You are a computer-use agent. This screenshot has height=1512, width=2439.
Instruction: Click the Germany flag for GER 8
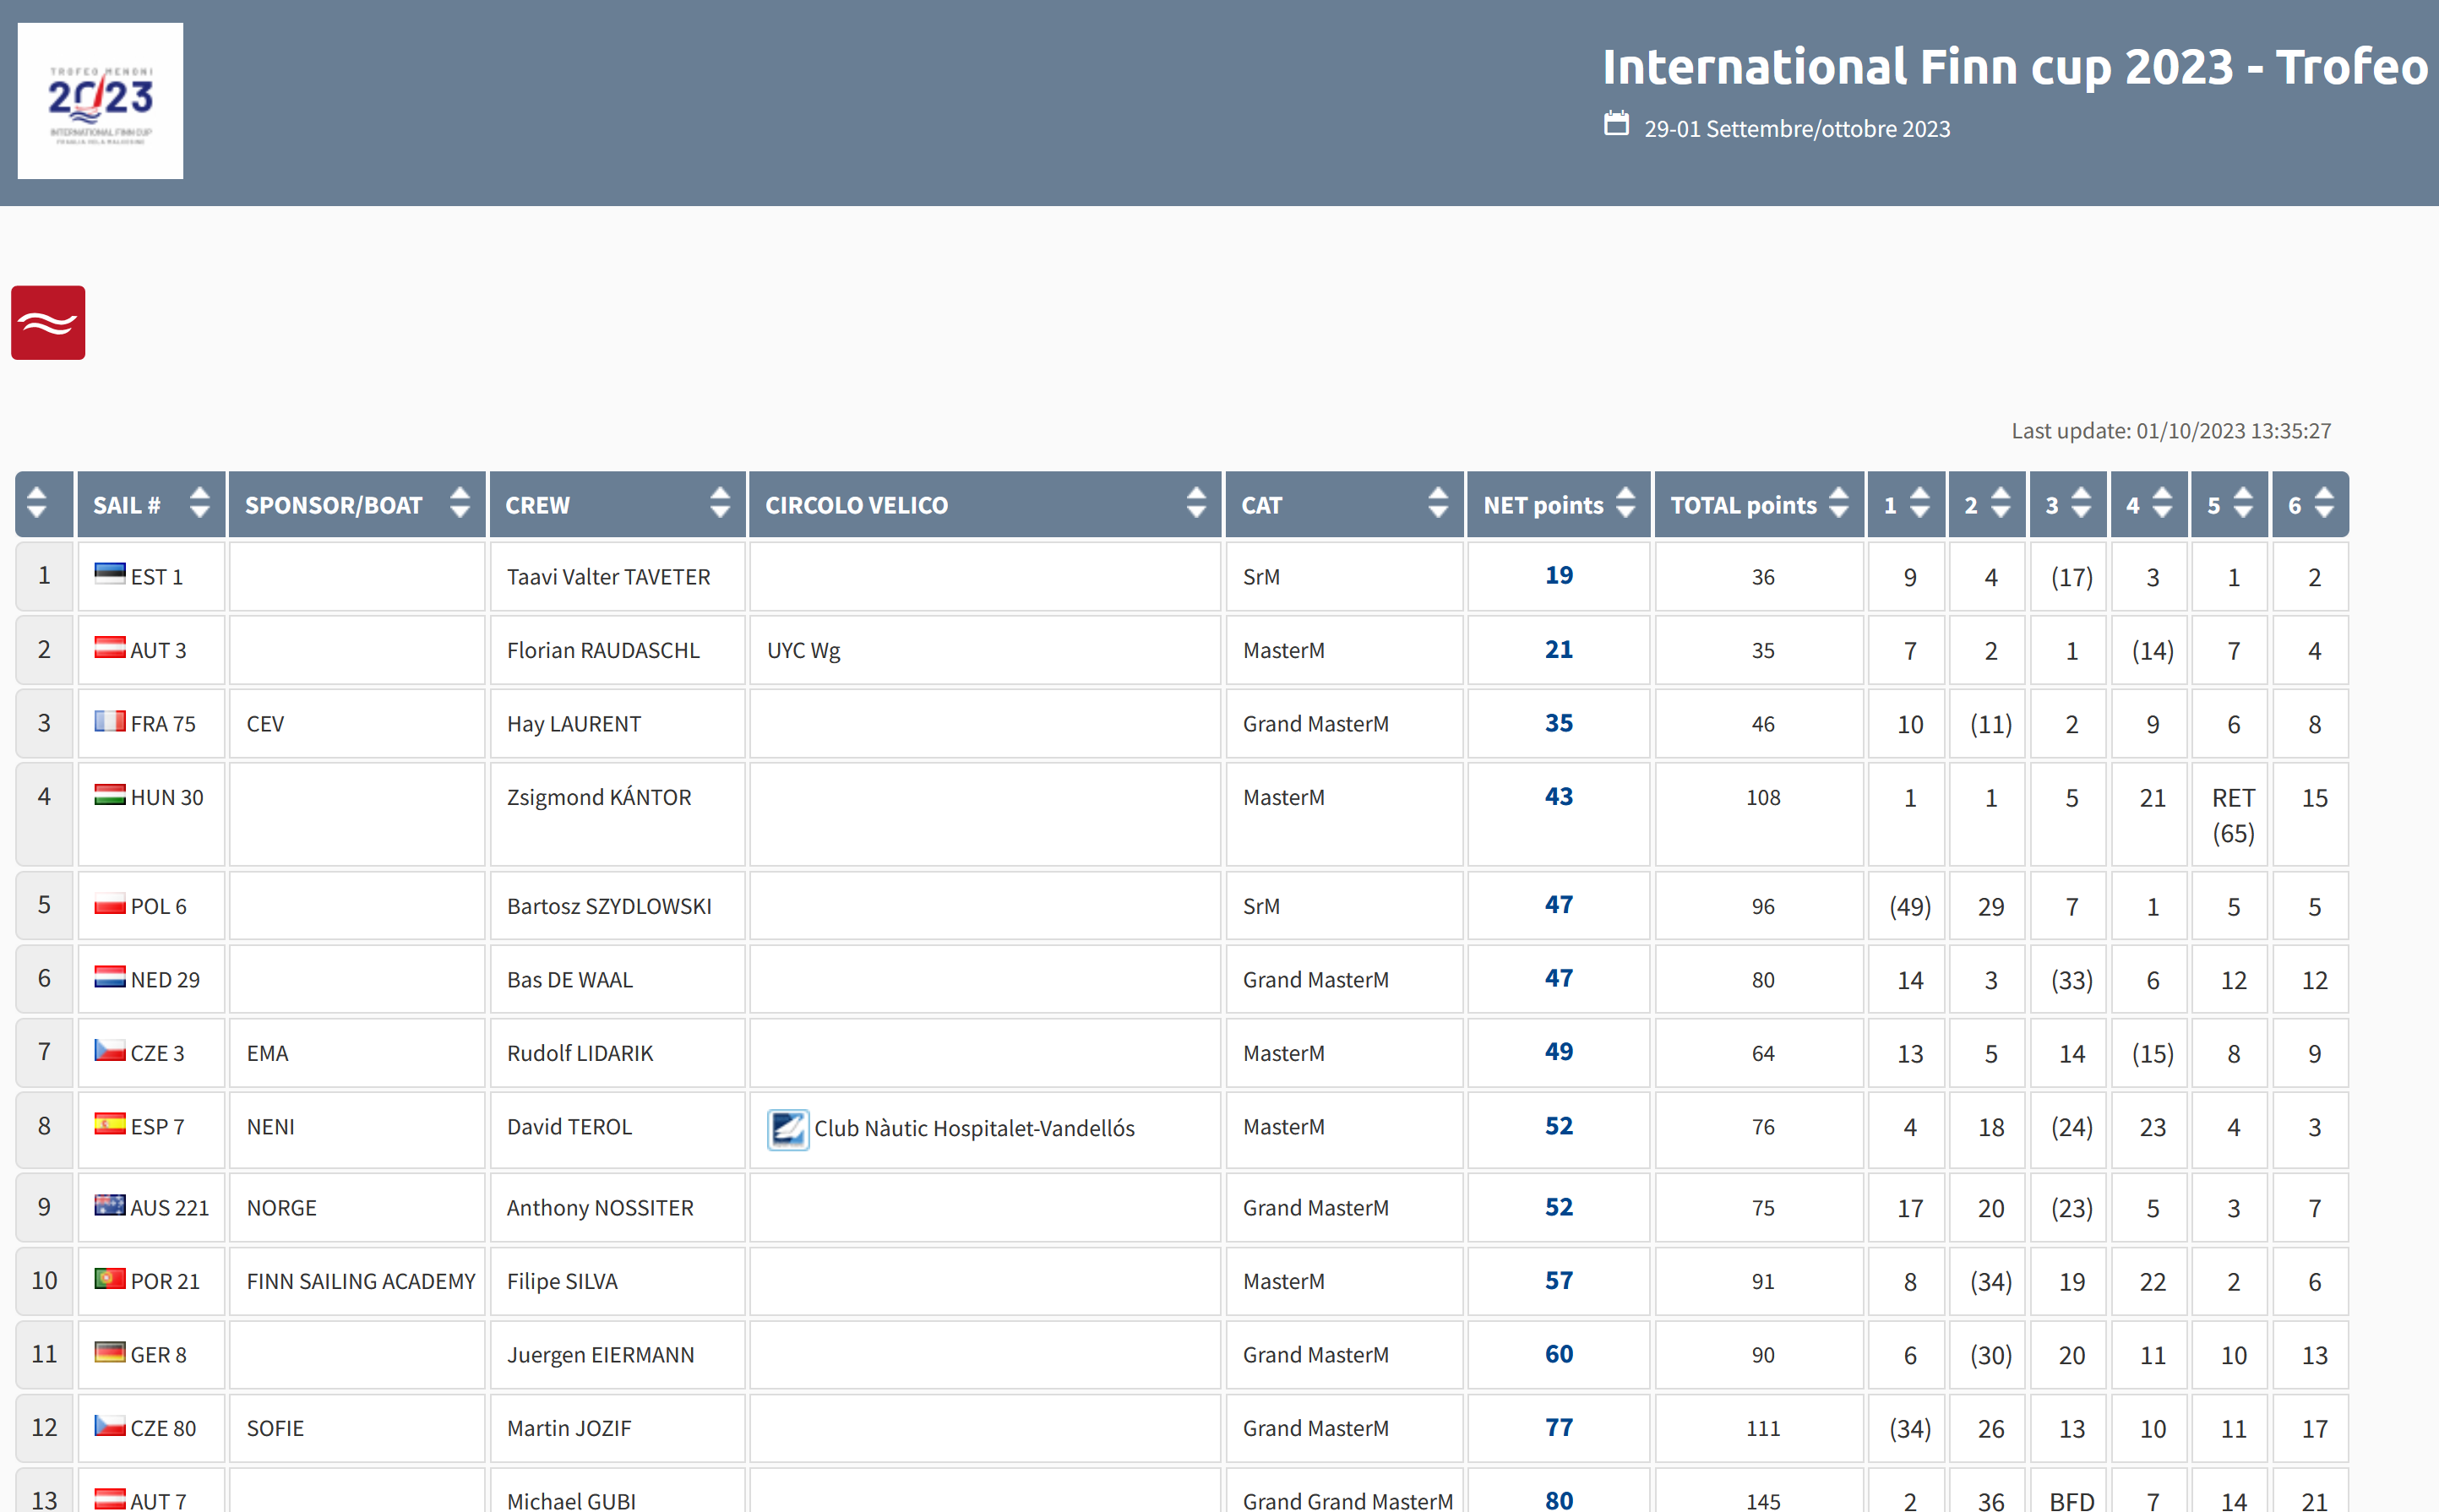(110, 1352)
